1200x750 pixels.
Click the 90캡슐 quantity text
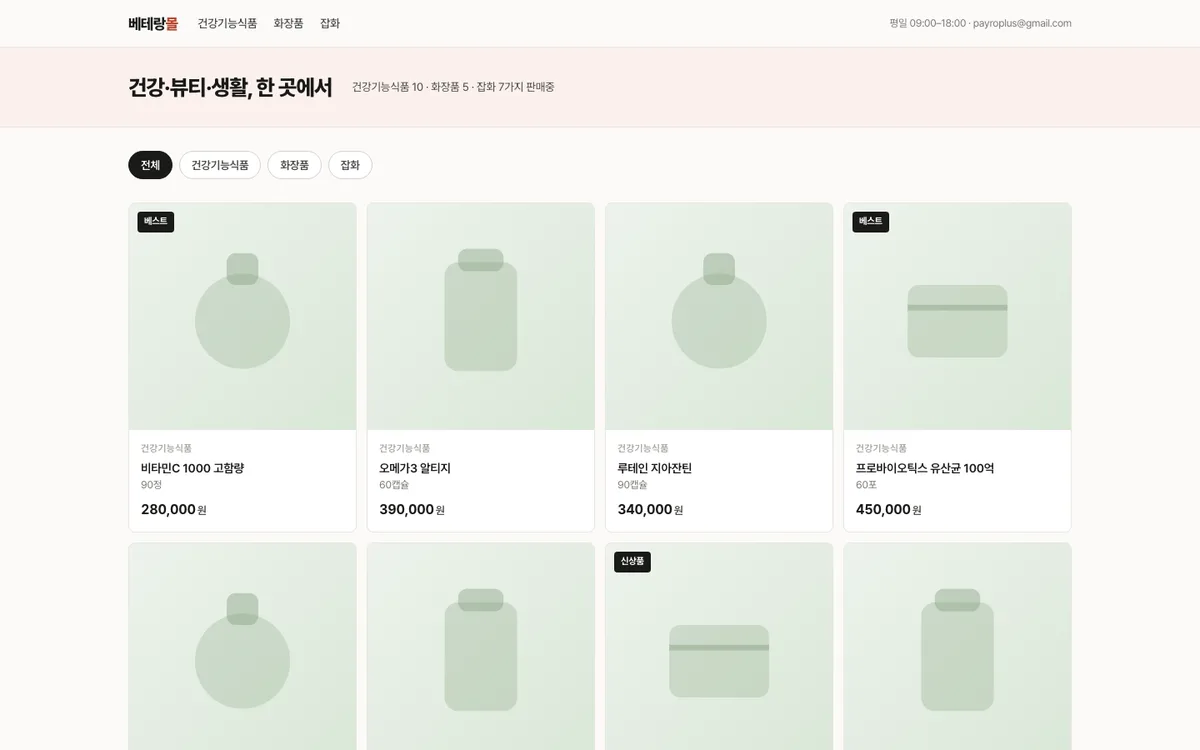[x=633, y=485]
